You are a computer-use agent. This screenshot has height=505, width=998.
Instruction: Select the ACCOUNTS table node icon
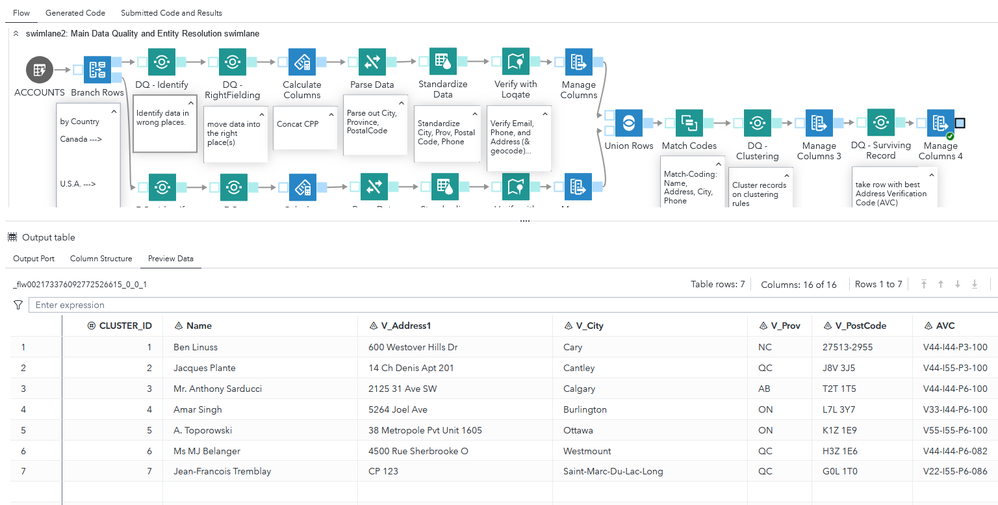pyautogui.click(x=39, y=69)
